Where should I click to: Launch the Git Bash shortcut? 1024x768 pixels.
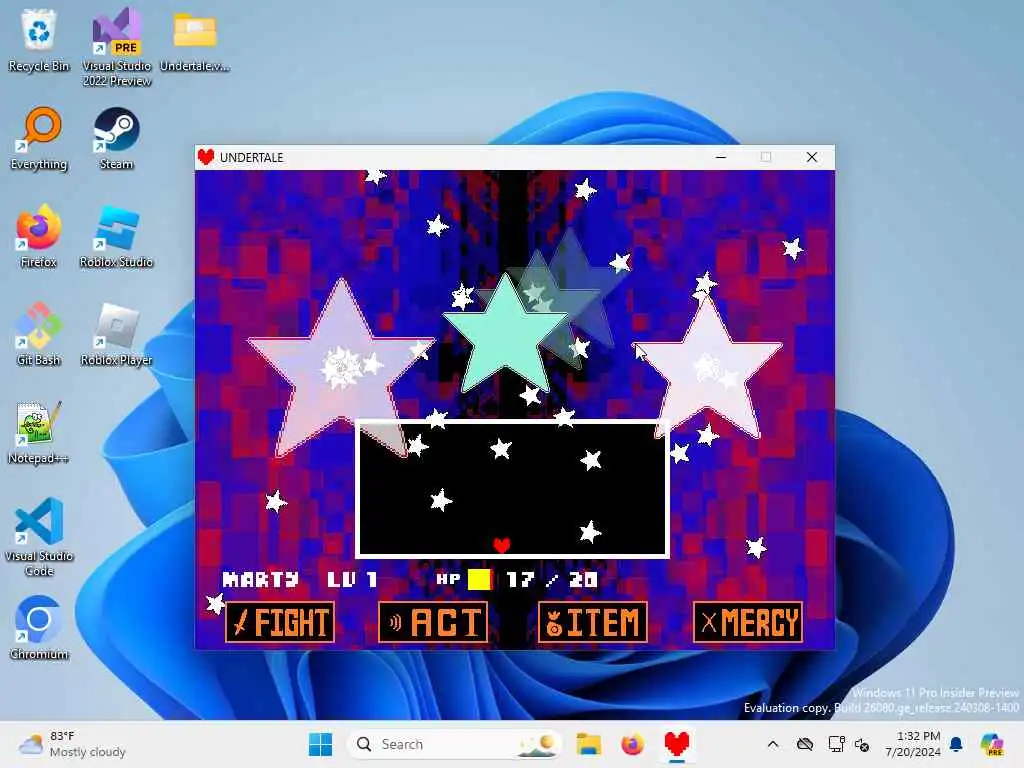[x=39, y=334]
